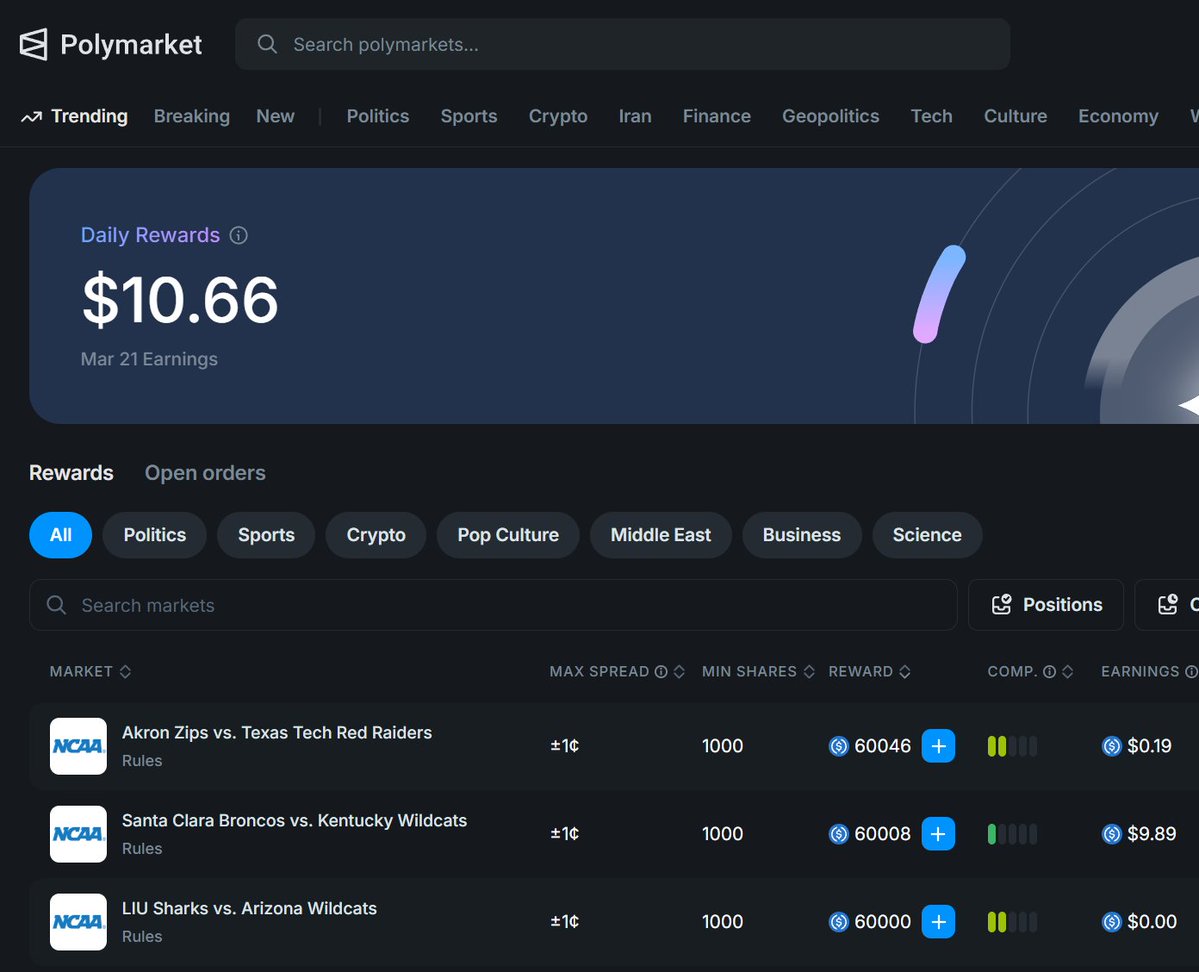Click competition bars for LIU Sharks row
Screen dimensions: 1199x972
(x=1012, y=922)
